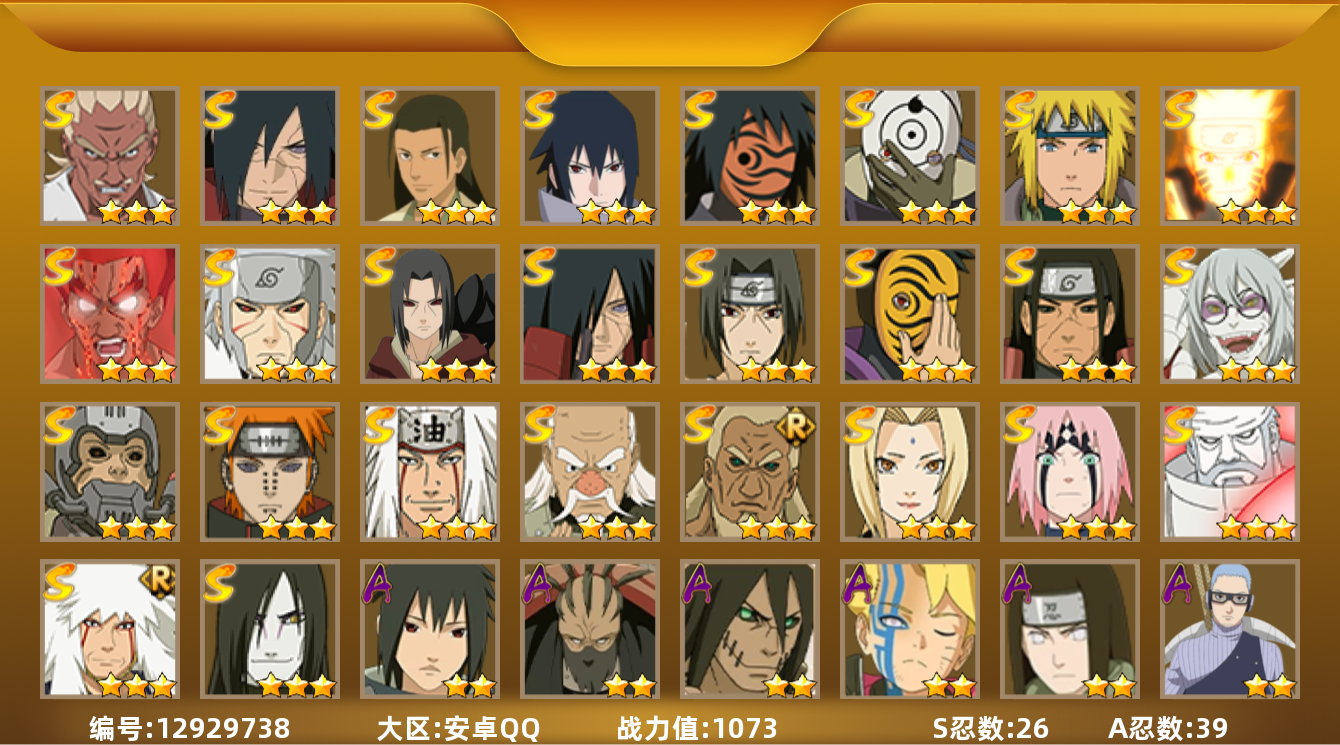Select the orange-haired pierced-face ninja portrait
The image size is (1340, 745).
[x=269, y=471]
